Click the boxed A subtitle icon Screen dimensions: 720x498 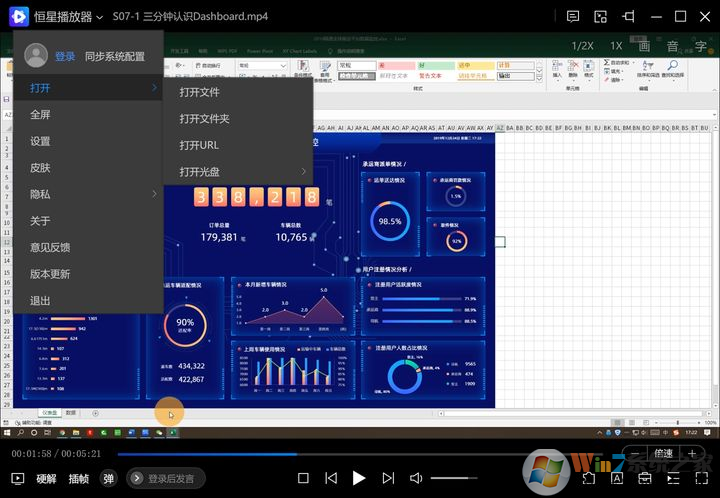(x=617, y=479)
